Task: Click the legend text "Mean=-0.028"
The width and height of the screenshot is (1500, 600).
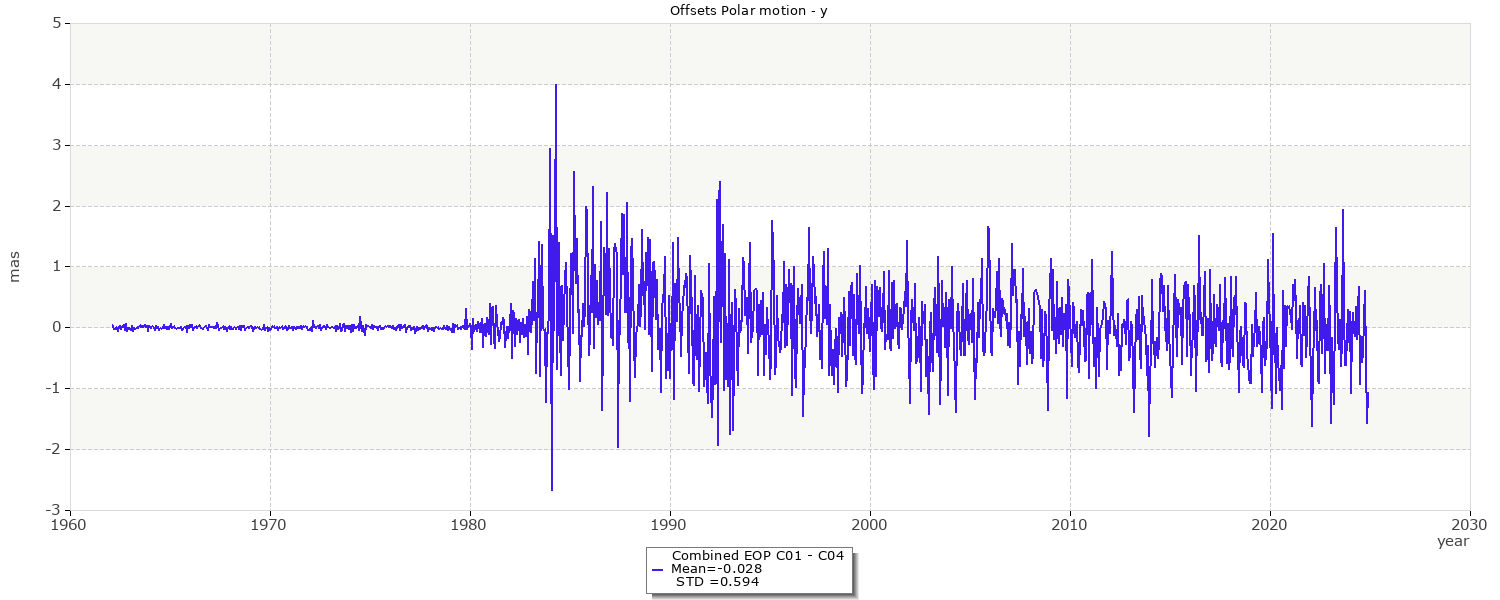Action: pyautogui.click(x=717, y=568)
